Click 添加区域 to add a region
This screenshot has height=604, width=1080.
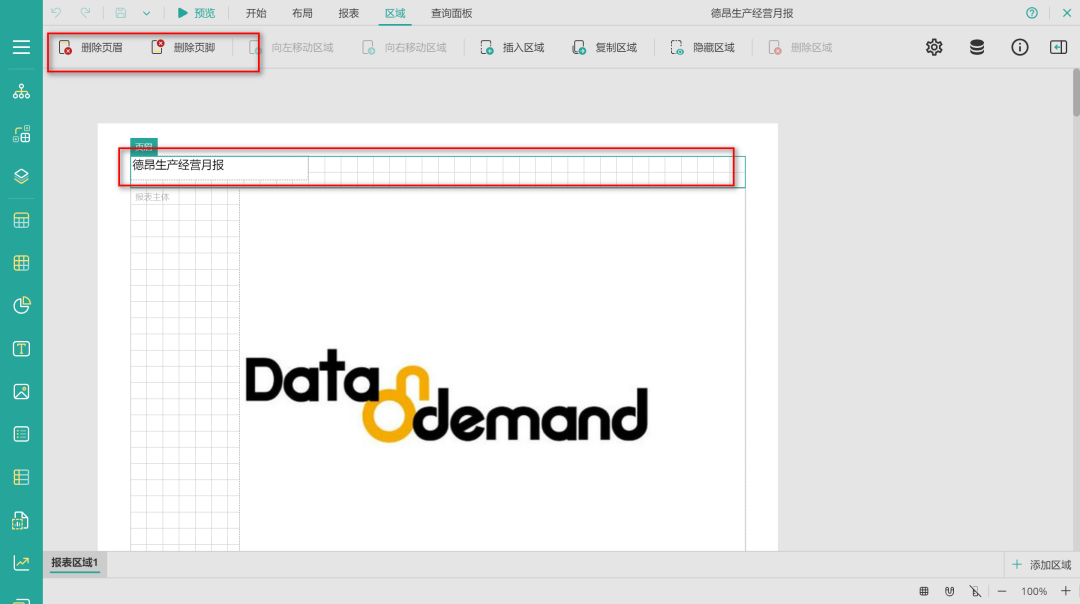point(1041,565)
